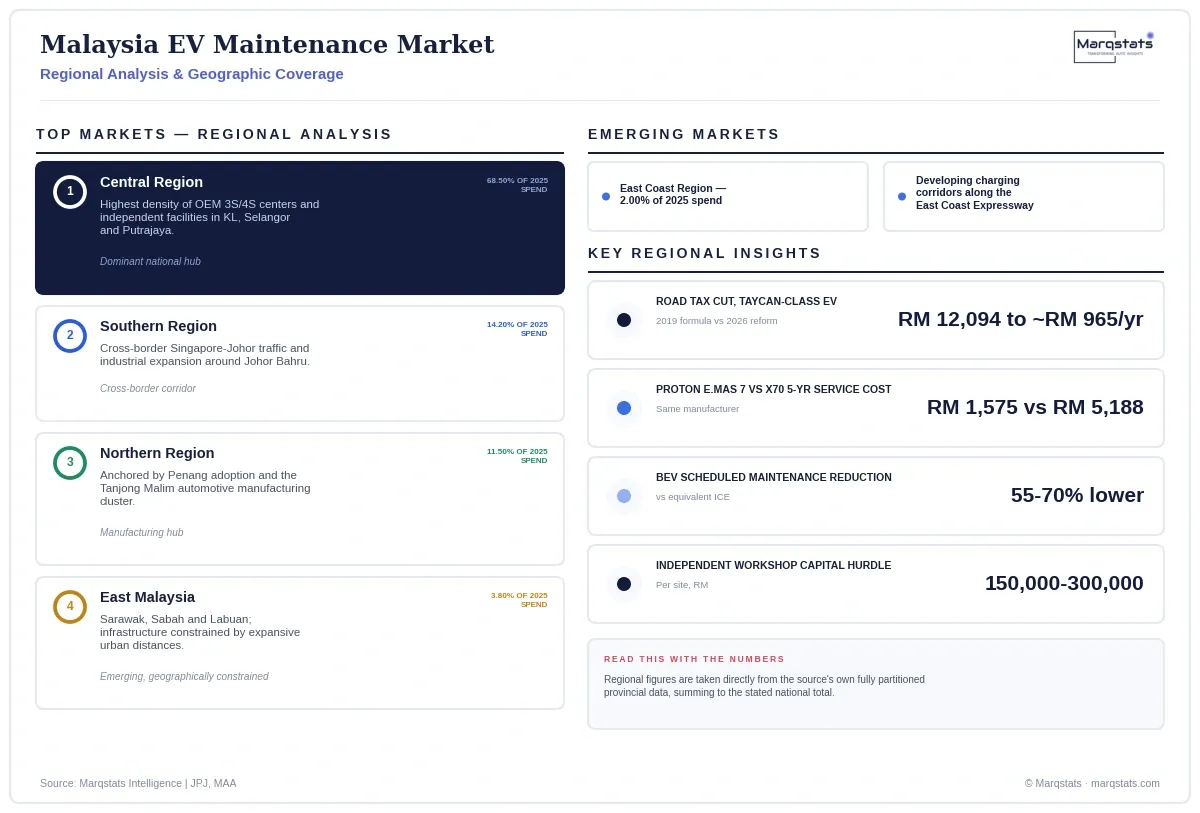Screen dimensions: 1200x813
Task: Click the 'Cross-border Singapore-Johor traffic' description
Action: tap(205, 355)
